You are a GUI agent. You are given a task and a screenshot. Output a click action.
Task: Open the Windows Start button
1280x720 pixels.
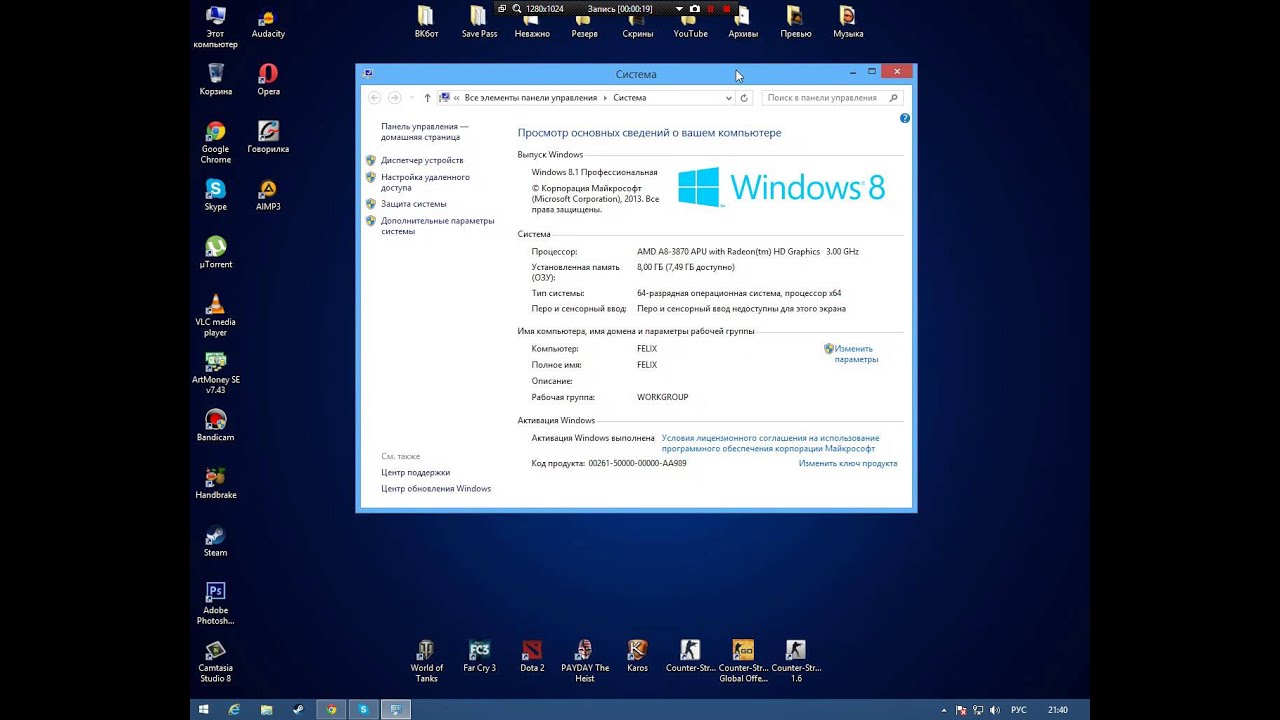tap(203, 710)
